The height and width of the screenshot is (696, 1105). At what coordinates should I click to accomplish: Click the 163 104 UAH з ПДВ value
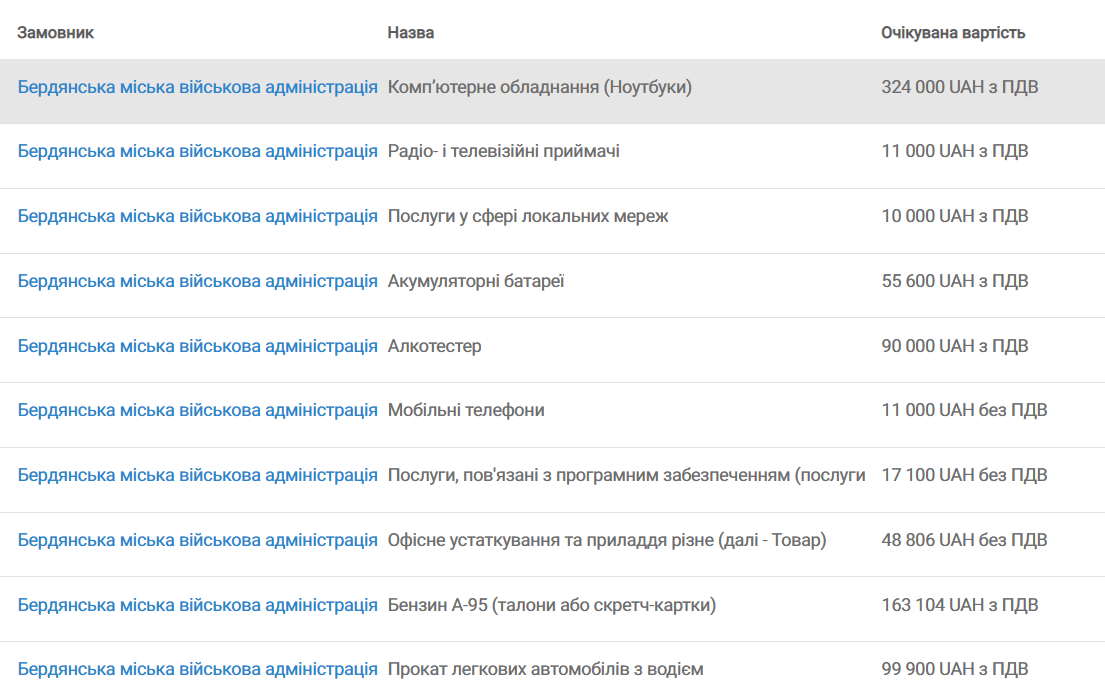pyautogui.click(x=959, y=605)
